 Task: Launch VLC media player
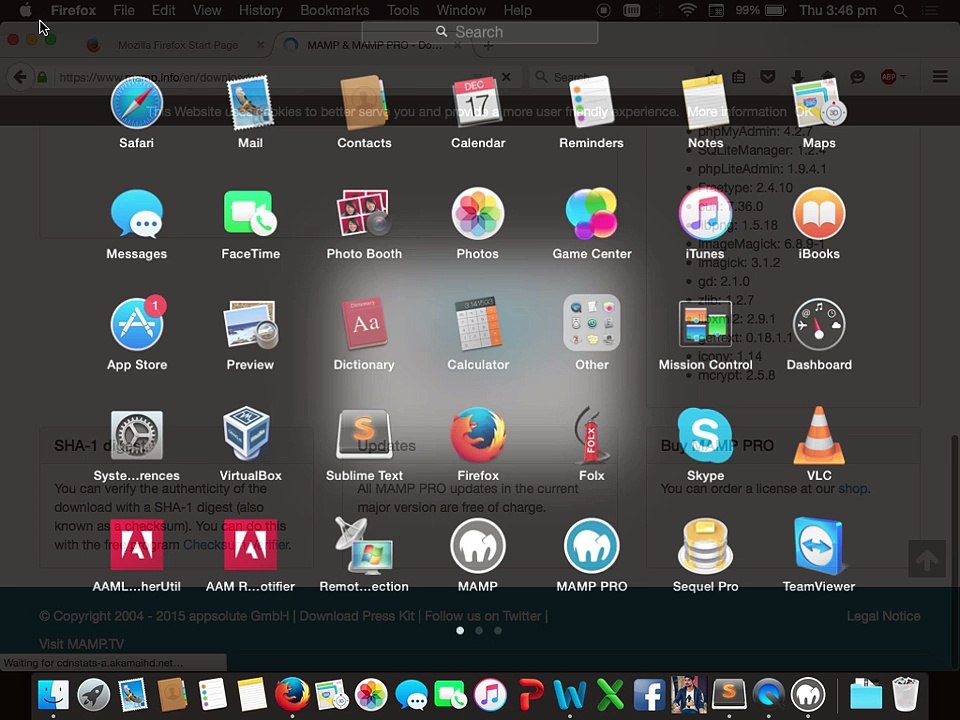819,436
